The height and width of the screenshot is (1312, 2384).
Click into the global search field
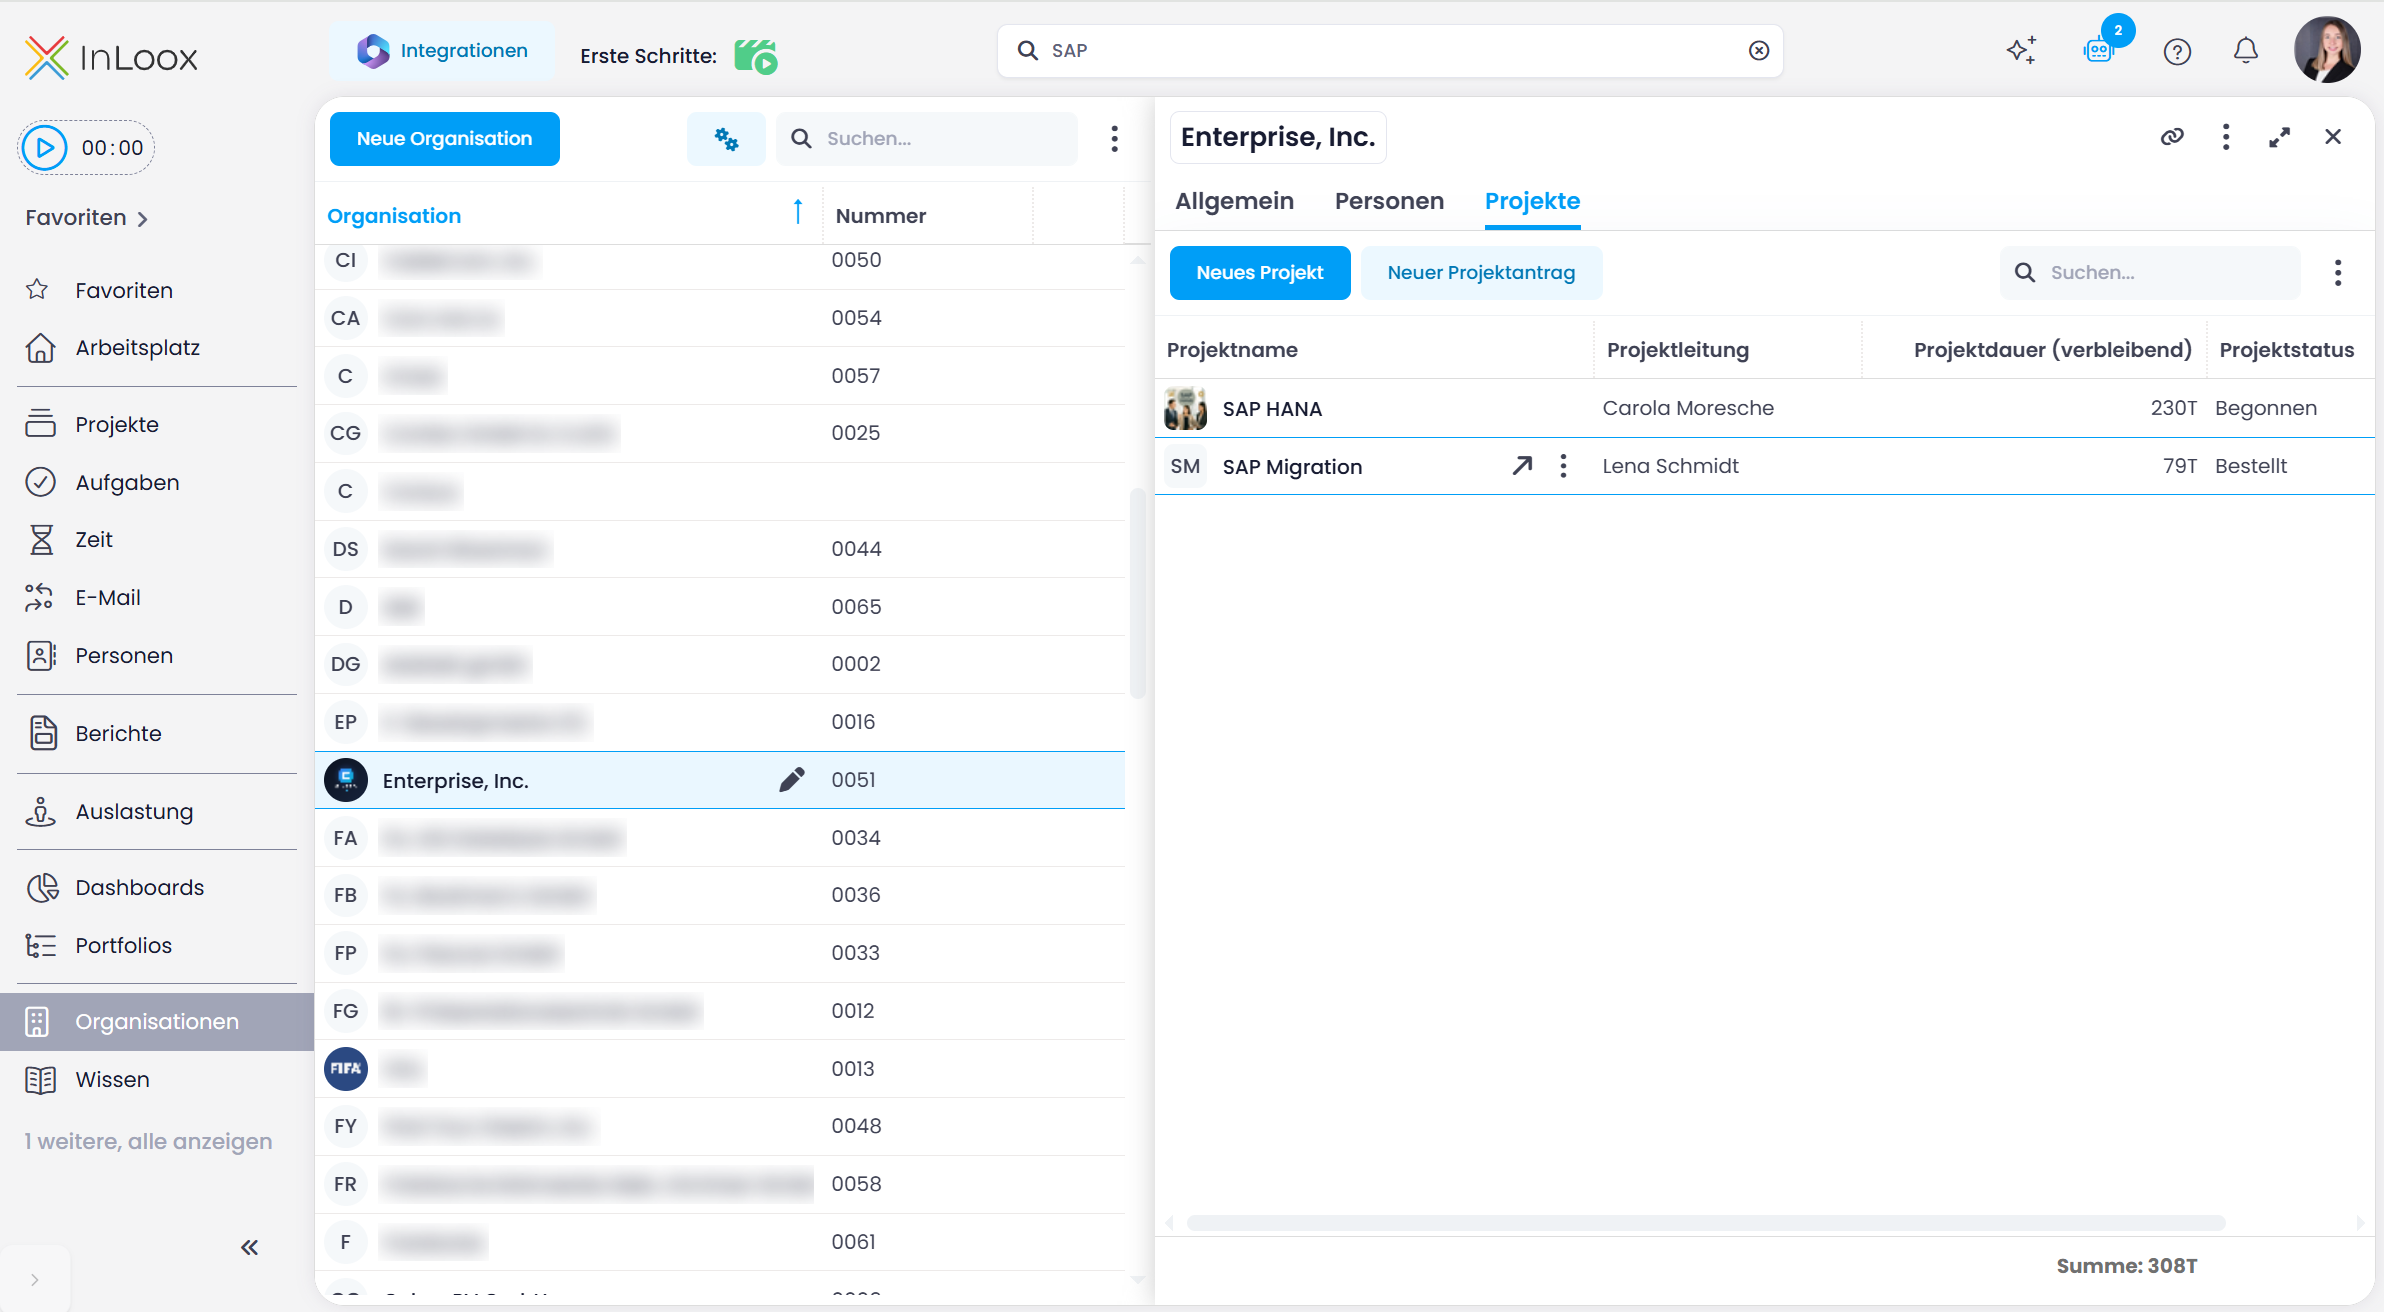coord(1390,51)
